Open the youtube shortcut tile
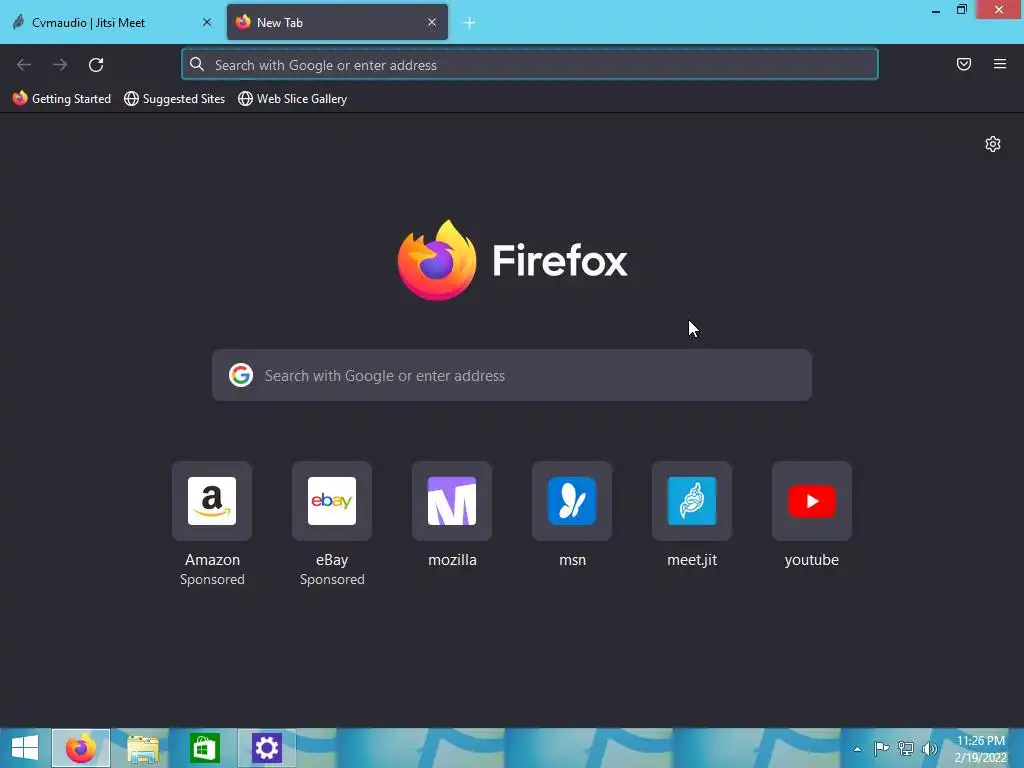This screenshot has height=768, width=1024. [x=812, y=501]
